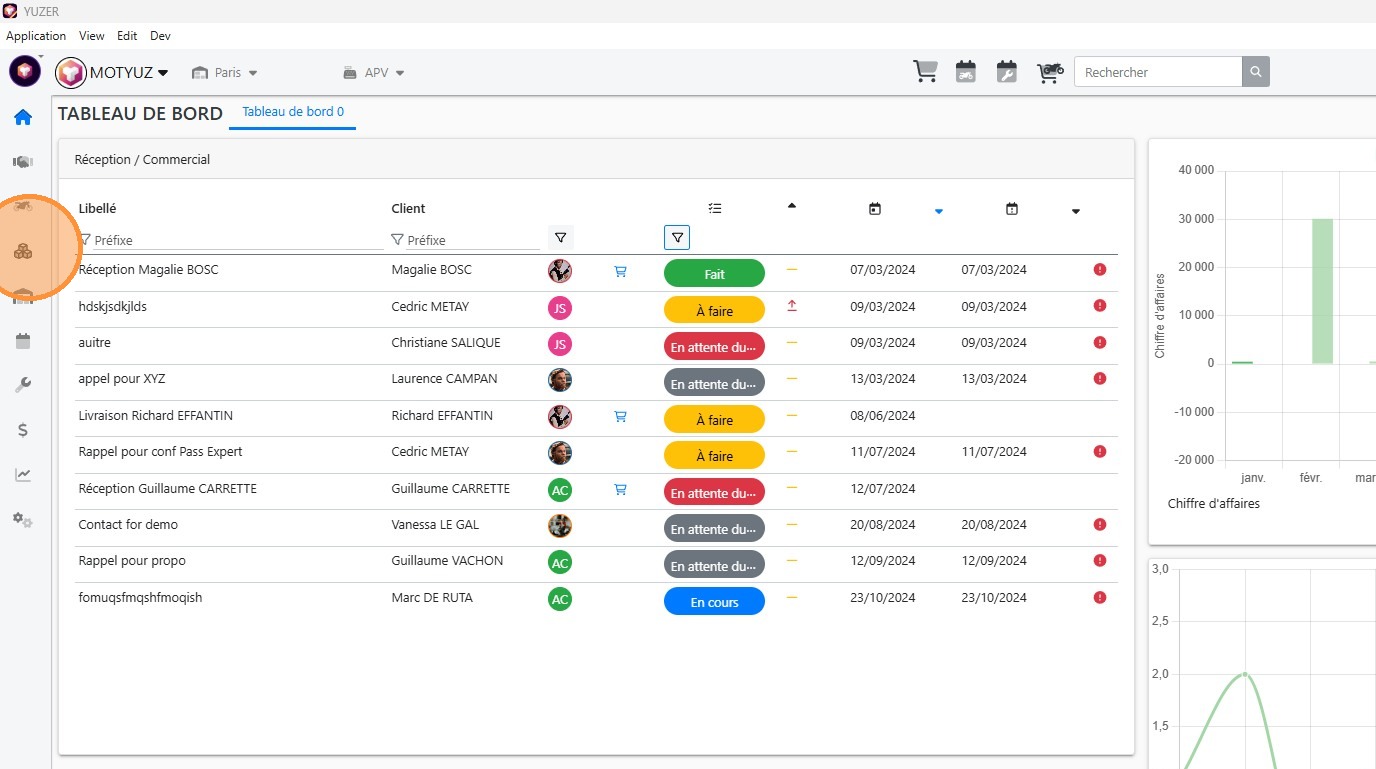Toggle the status column filter
1376x769 pixels.
pyautogui.click(x=677, y=238)
